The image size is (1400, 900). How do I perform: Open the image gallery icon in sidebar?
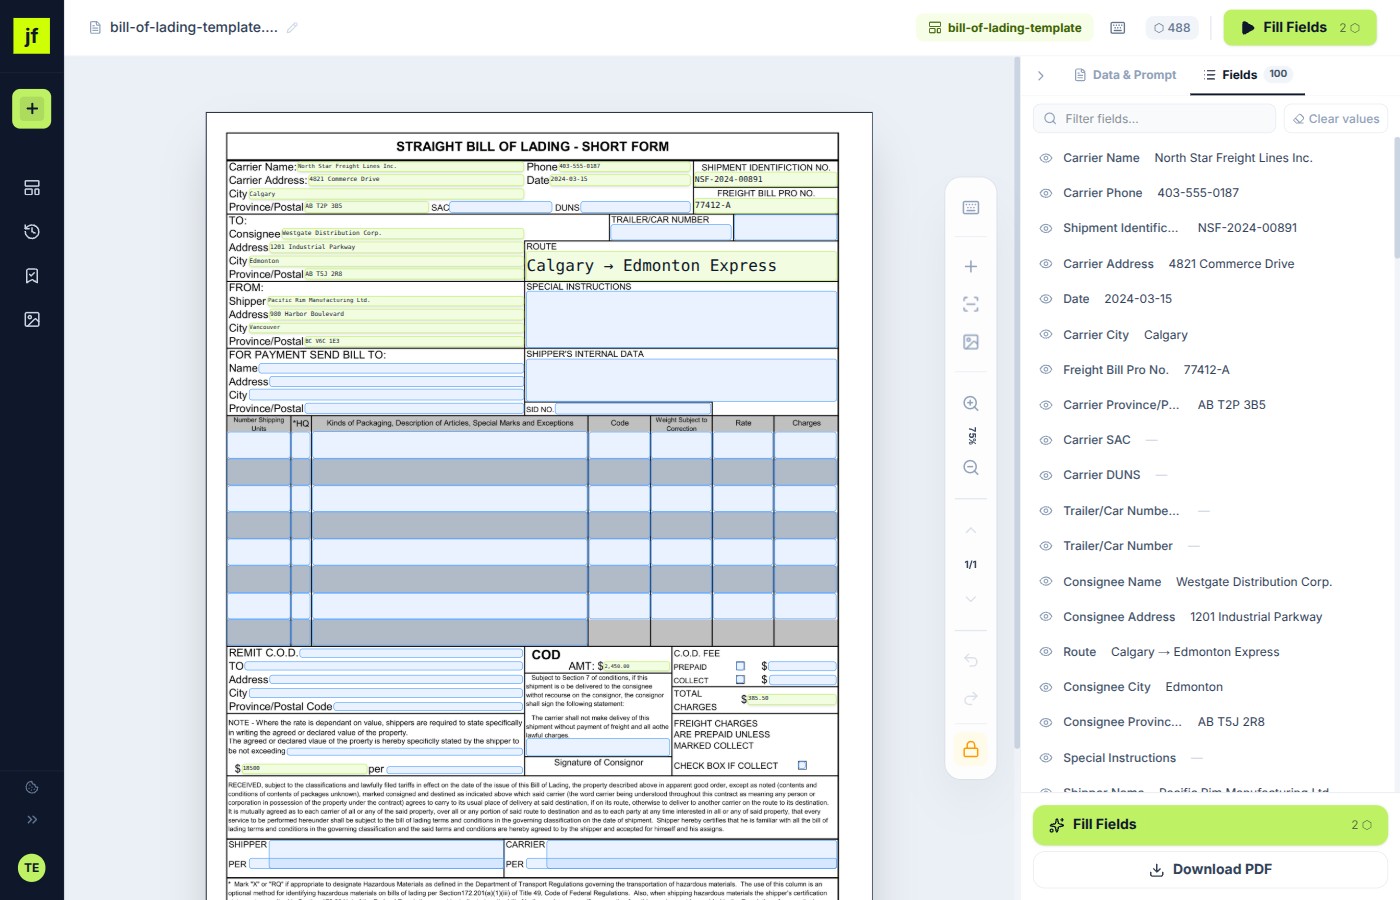click(32, 320)
